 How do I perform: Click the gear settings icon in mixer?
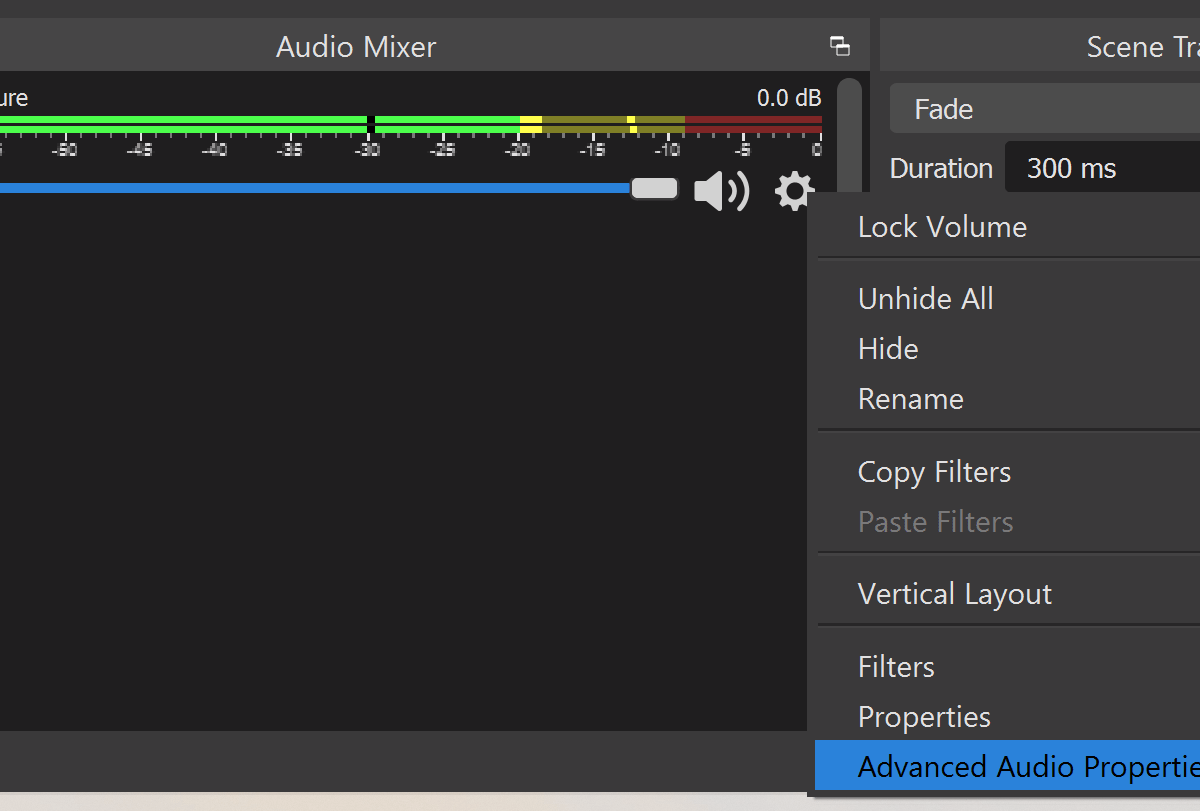tap(794, 190)
